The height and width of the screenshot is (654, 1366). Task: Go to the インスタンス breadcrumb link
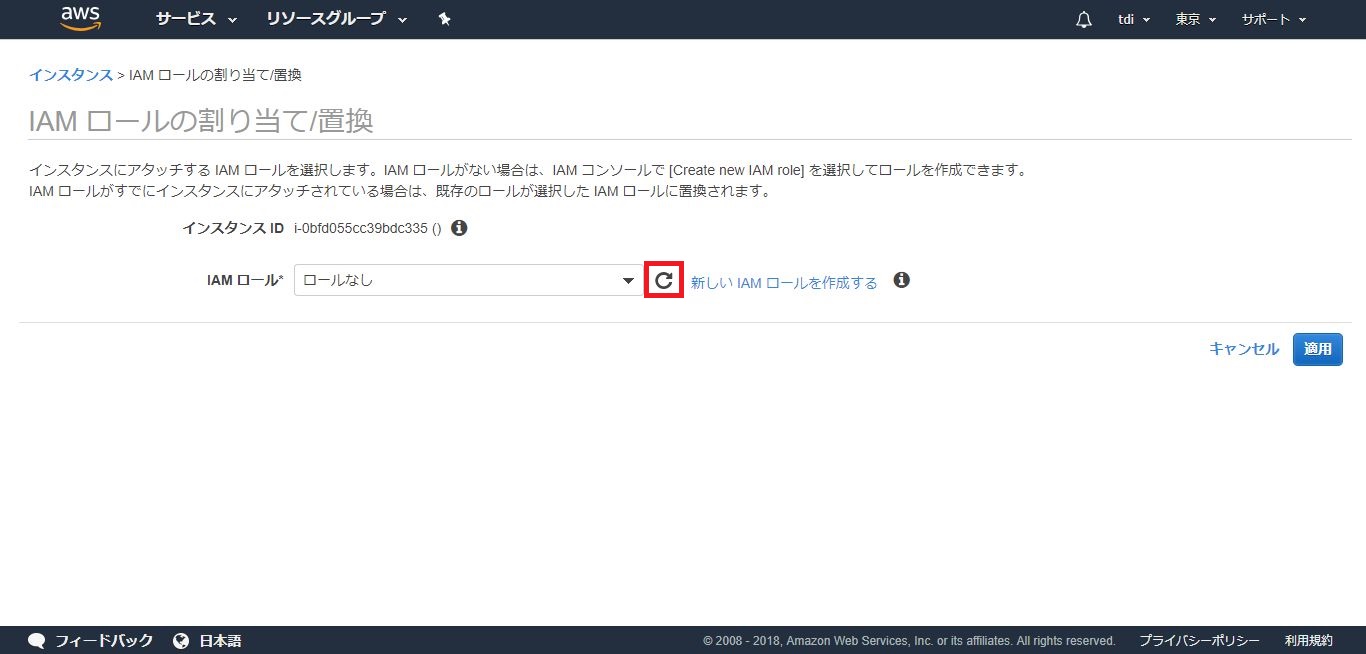[70, 75]
